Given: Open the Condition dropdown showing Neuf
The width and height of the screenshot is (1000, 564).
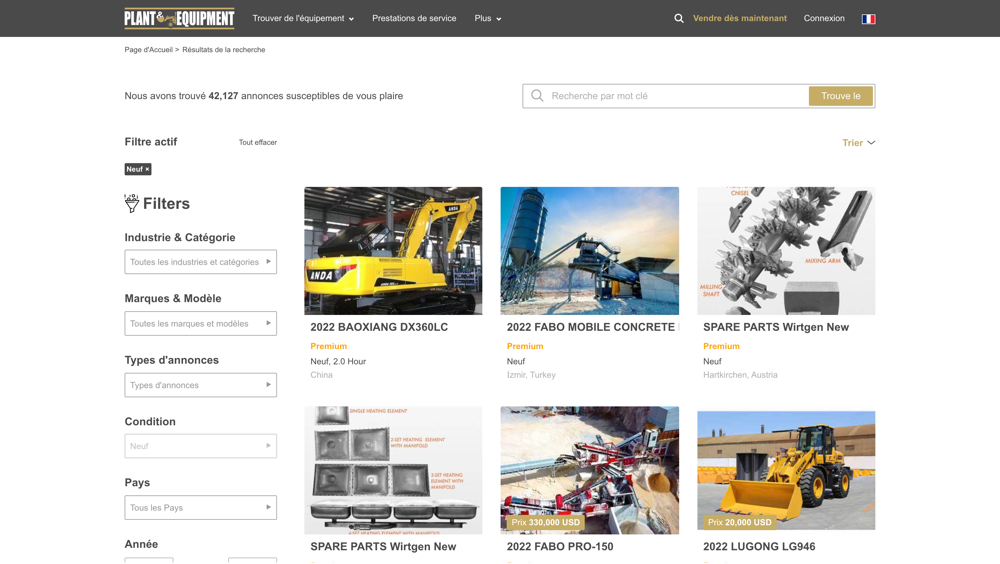Looking at the screenshot, I should 200,446.
